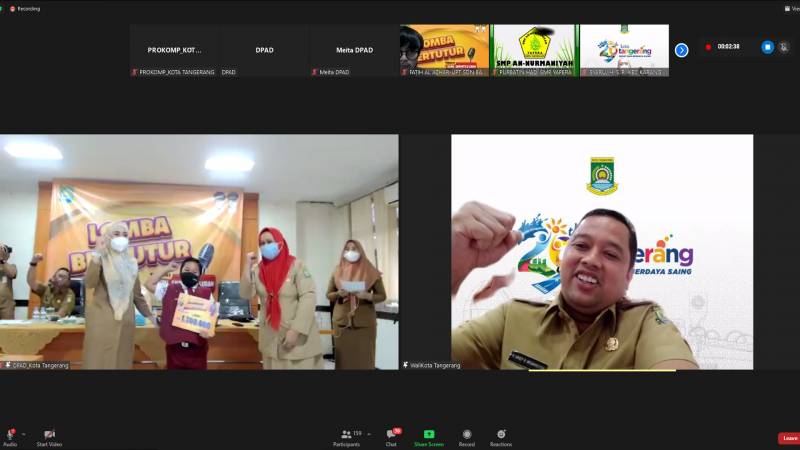Turn on camera with Start Video
This screenshot has width=800, height=450.
tap(49, 435)
